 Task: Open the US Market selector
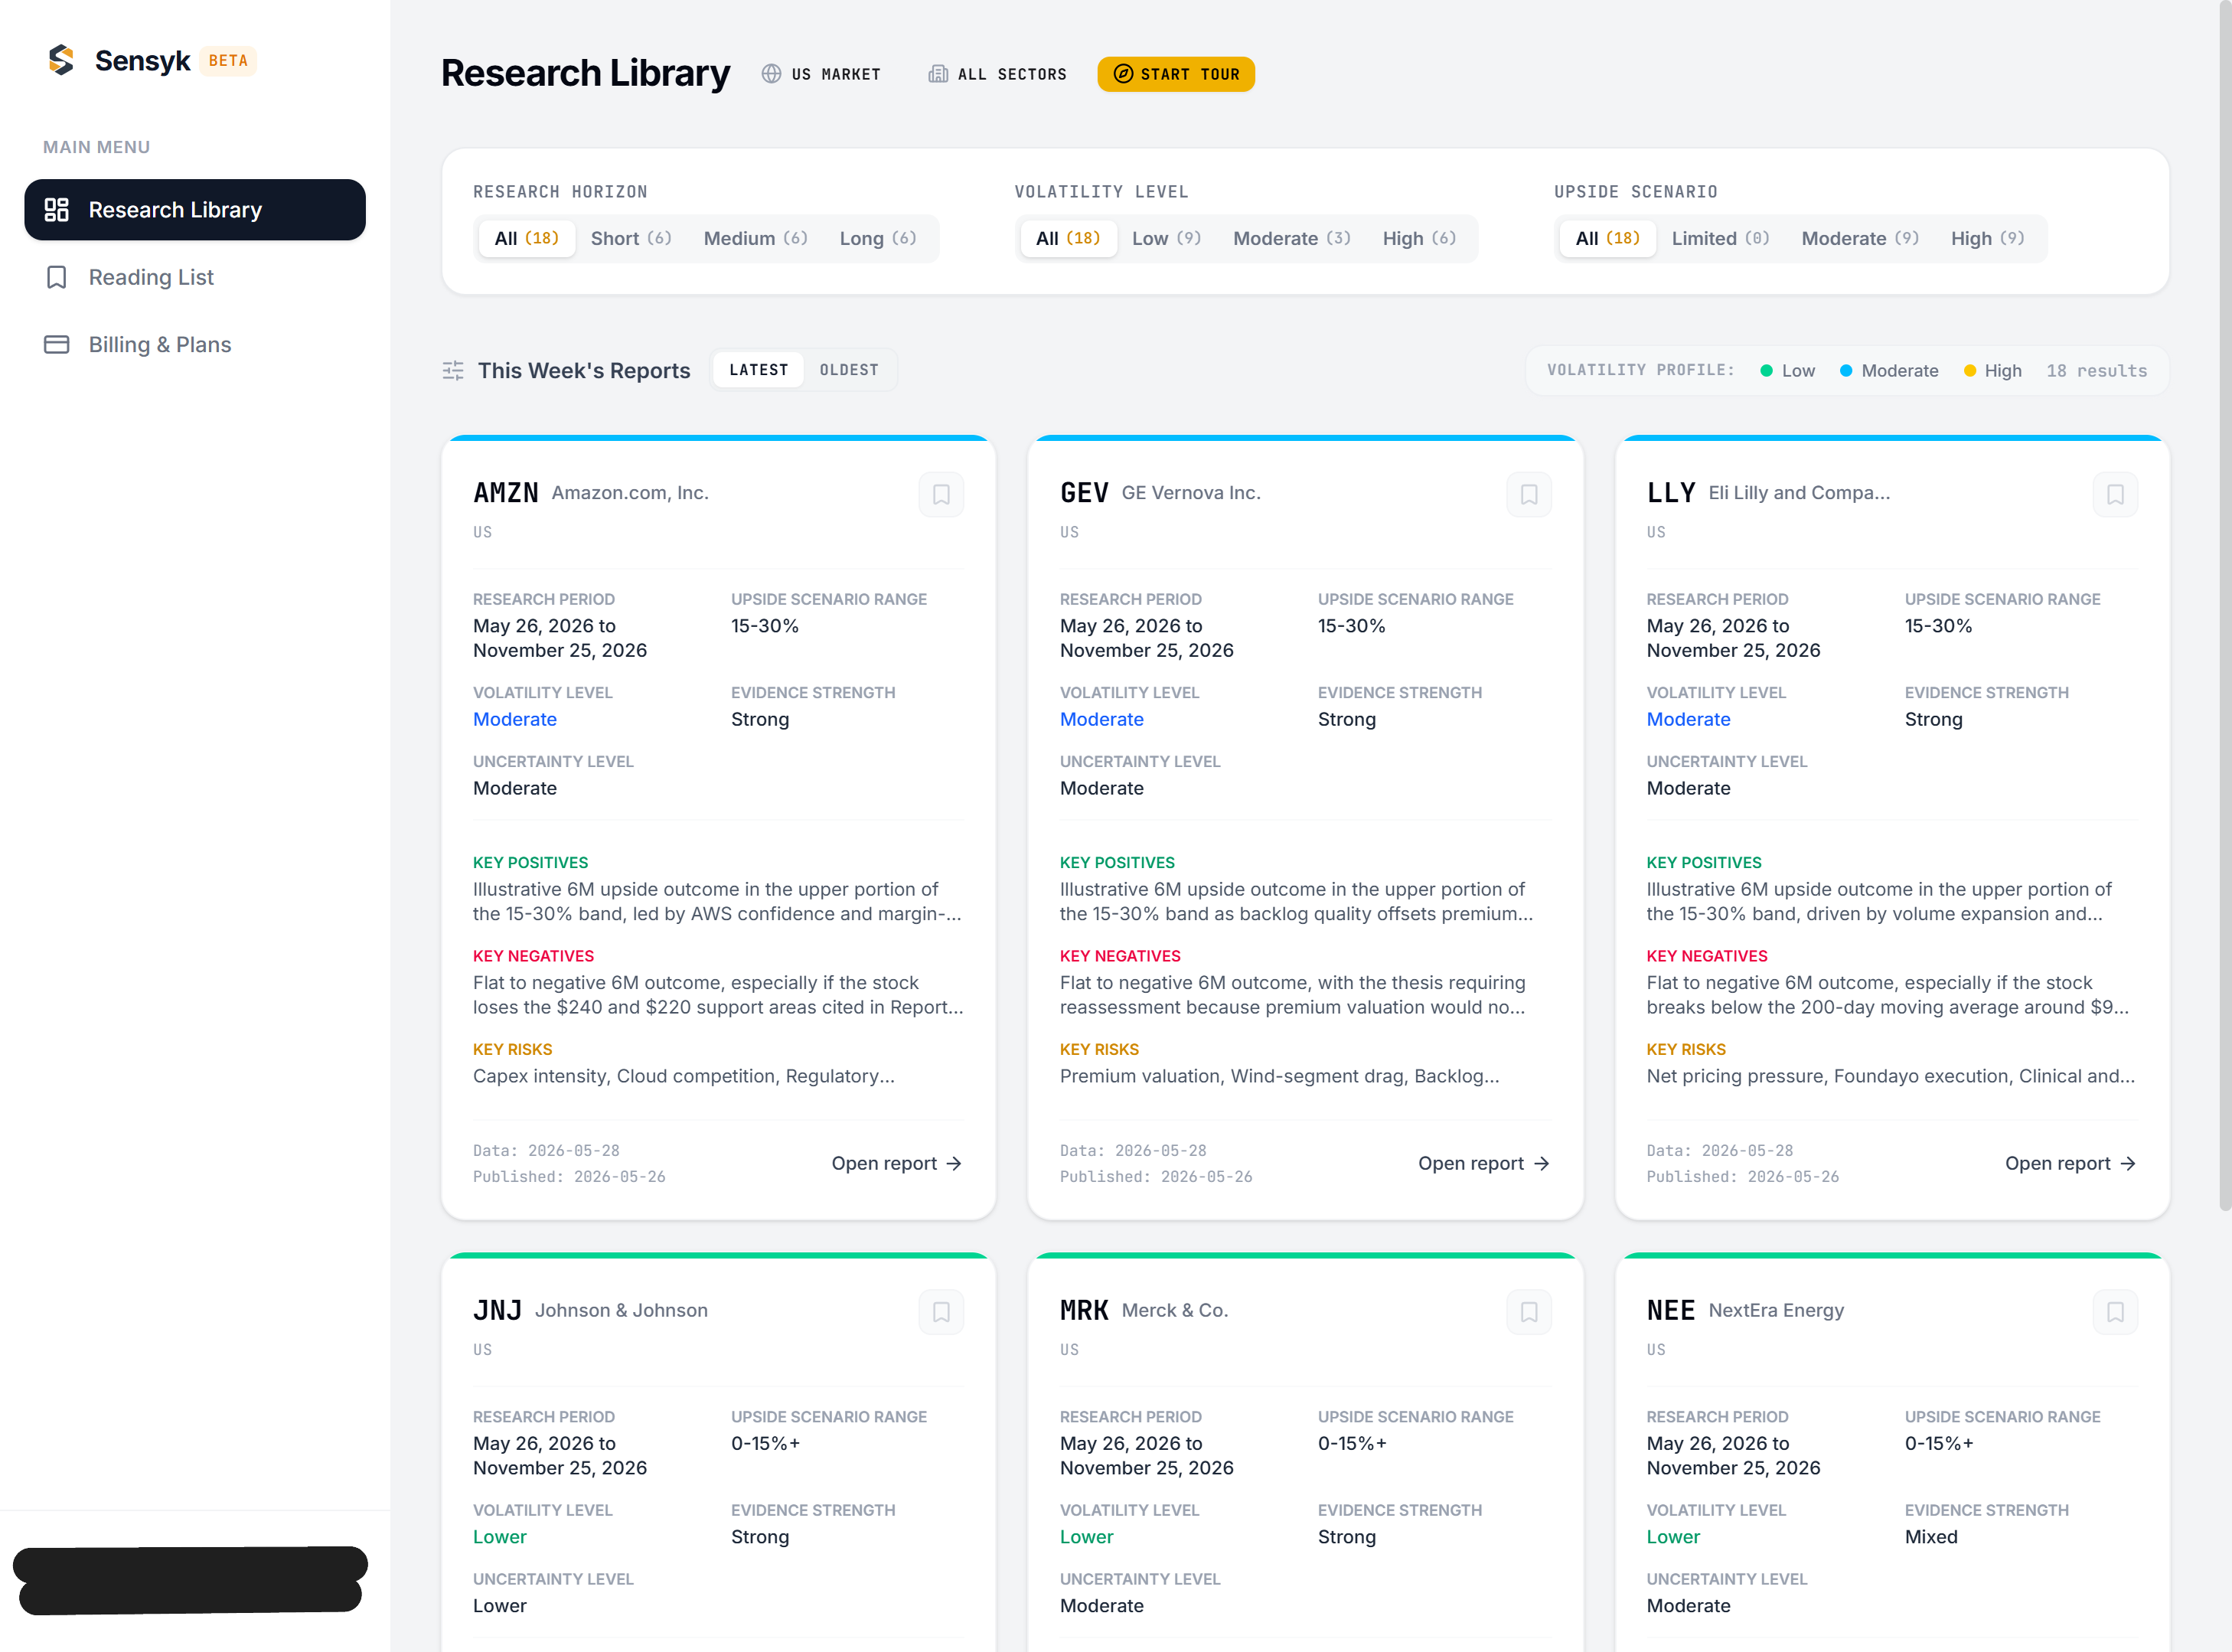tap(821, 74)
